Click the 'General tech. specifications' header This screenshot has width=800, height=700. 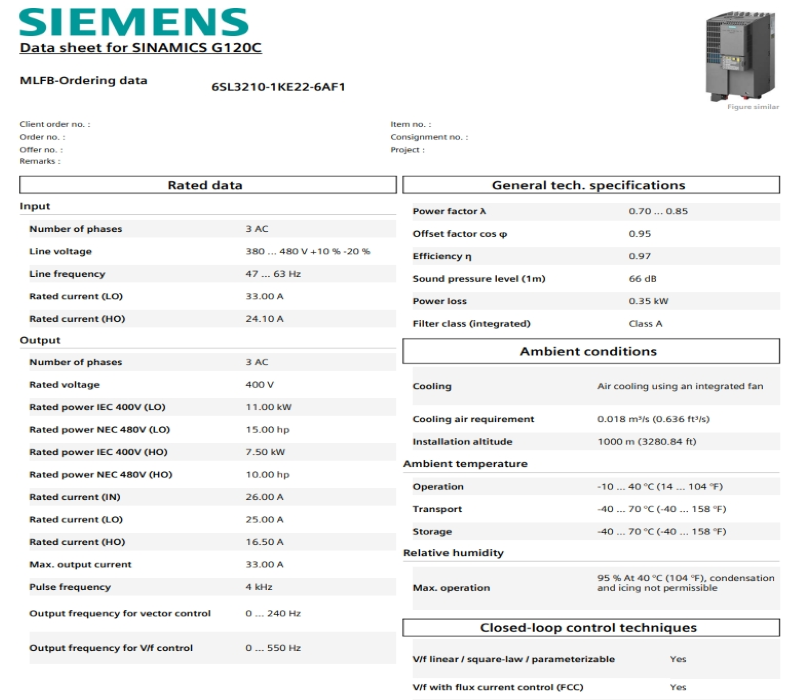tap(589, 185)
